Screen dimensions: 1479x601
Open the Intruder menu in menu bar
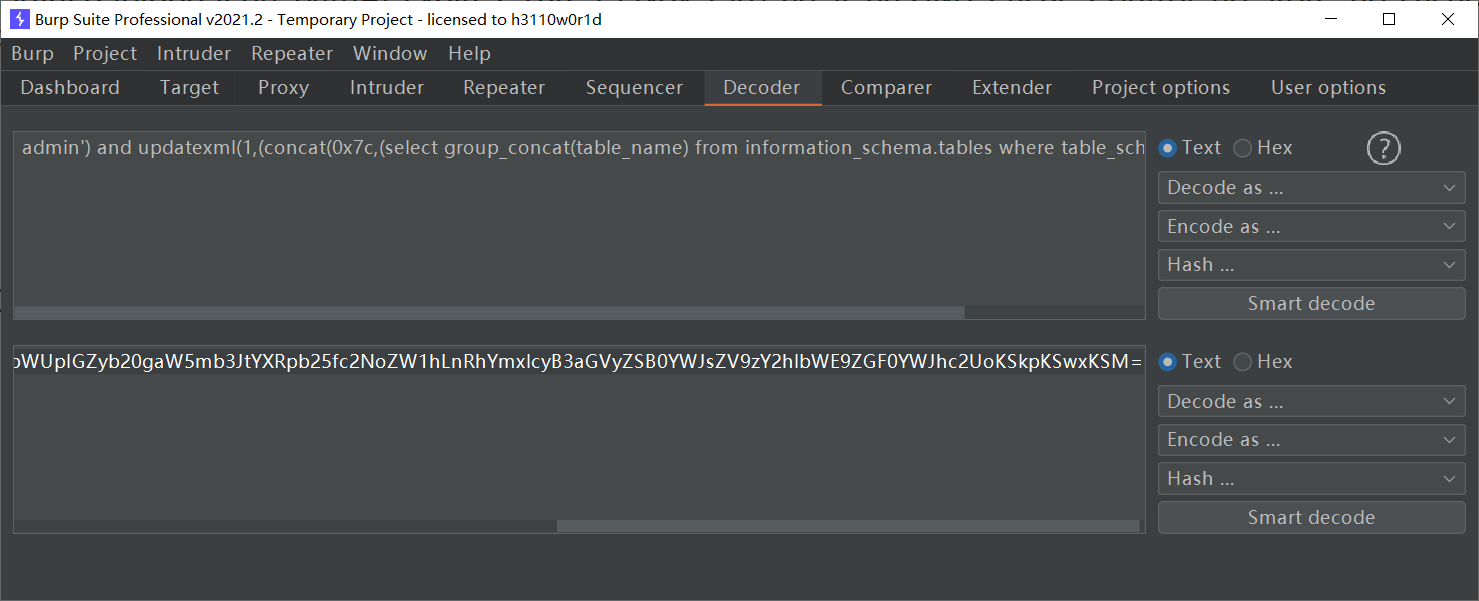194,54
